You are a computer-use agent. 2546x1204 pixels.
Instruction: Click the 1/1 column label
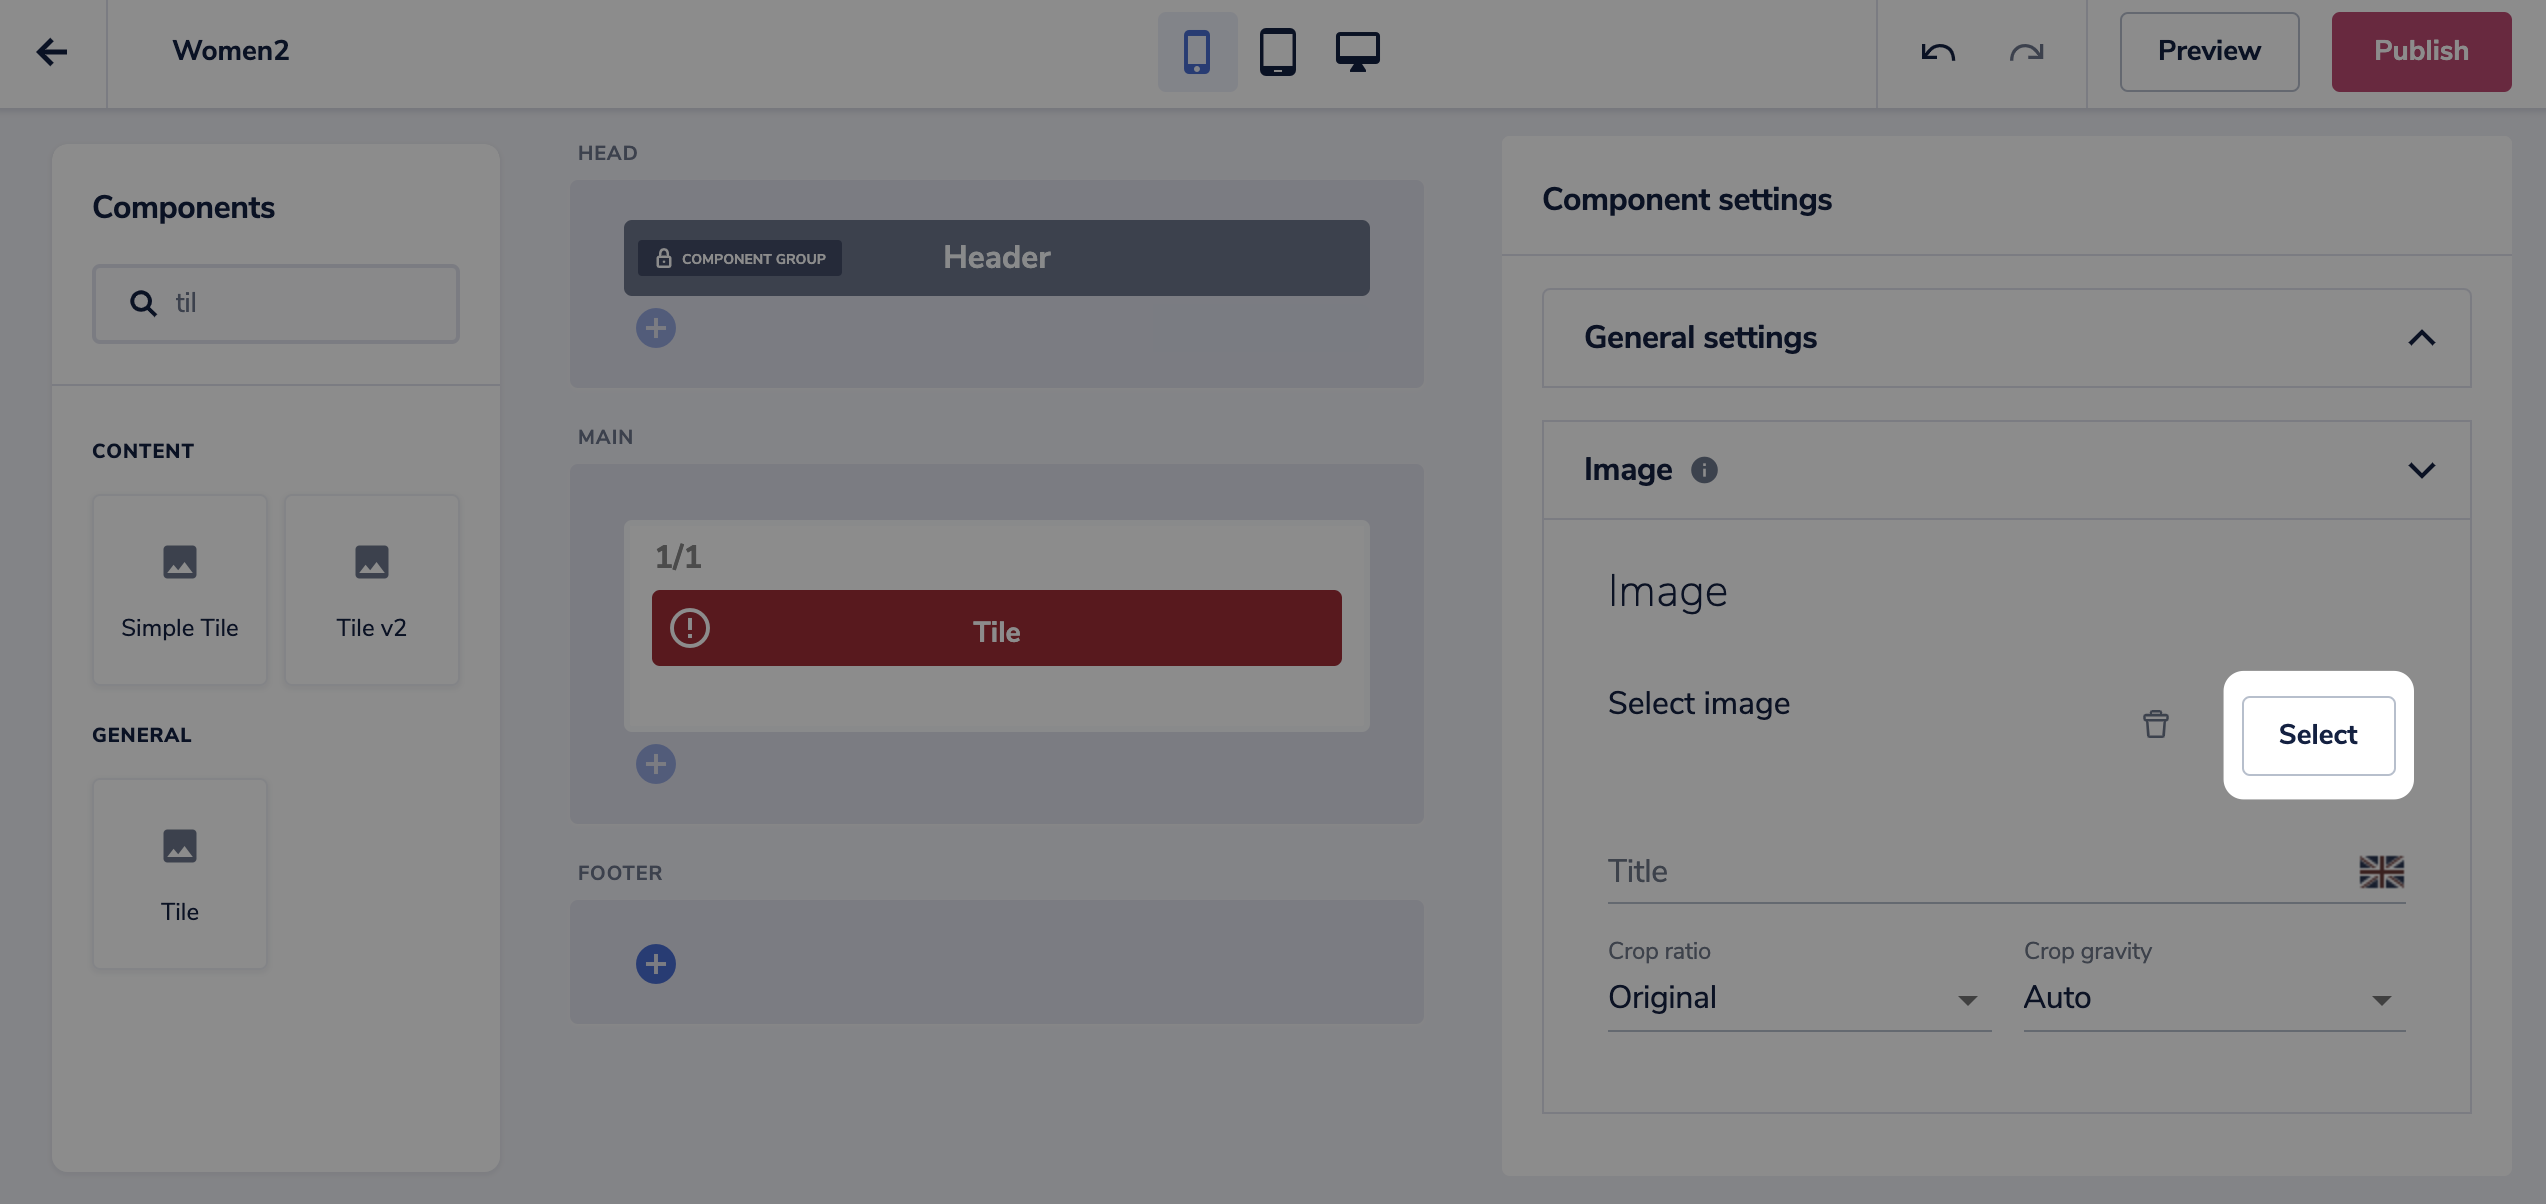pos(678,557)
